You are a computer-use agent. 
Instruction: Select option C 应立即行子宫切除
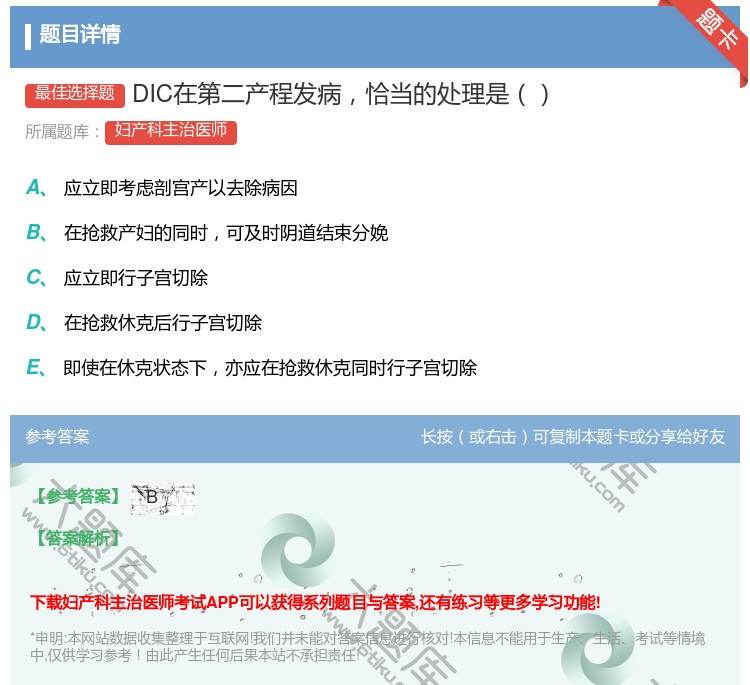[117, 278]
